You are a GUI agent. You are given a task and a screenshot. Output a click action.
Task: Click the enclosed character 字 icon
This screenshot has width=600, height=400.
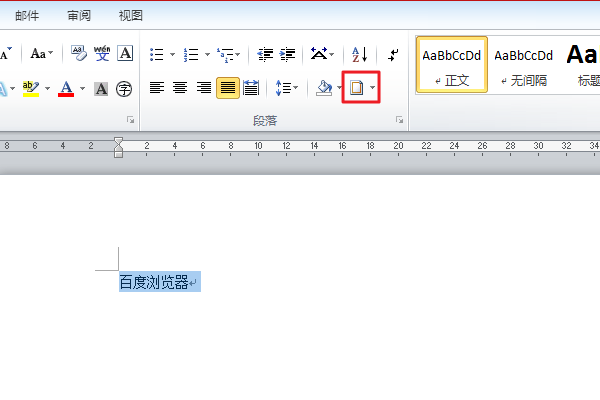[x=124, y=89]
